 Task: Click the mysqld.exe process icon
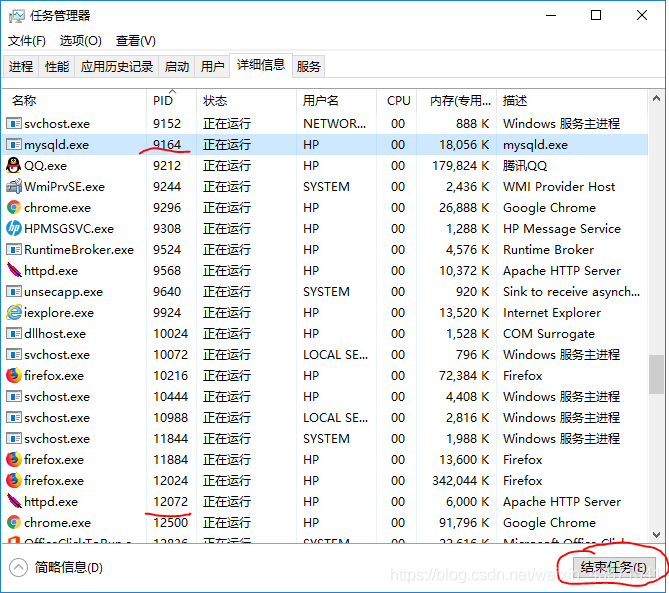click(x=14, y=145)
